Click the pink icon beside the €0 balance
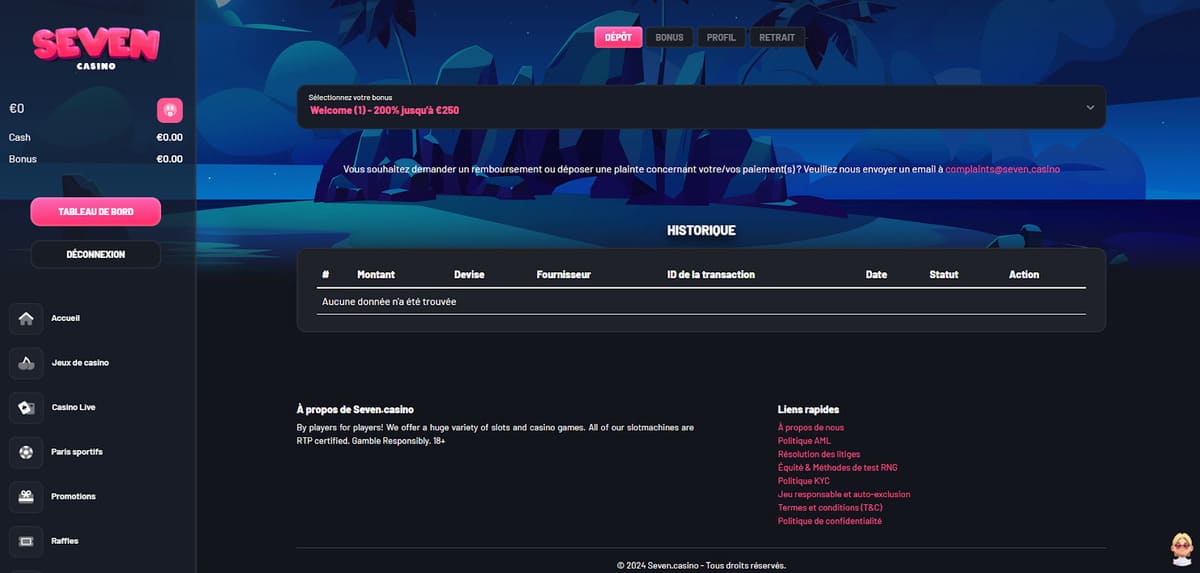 [x=170, y=109]
